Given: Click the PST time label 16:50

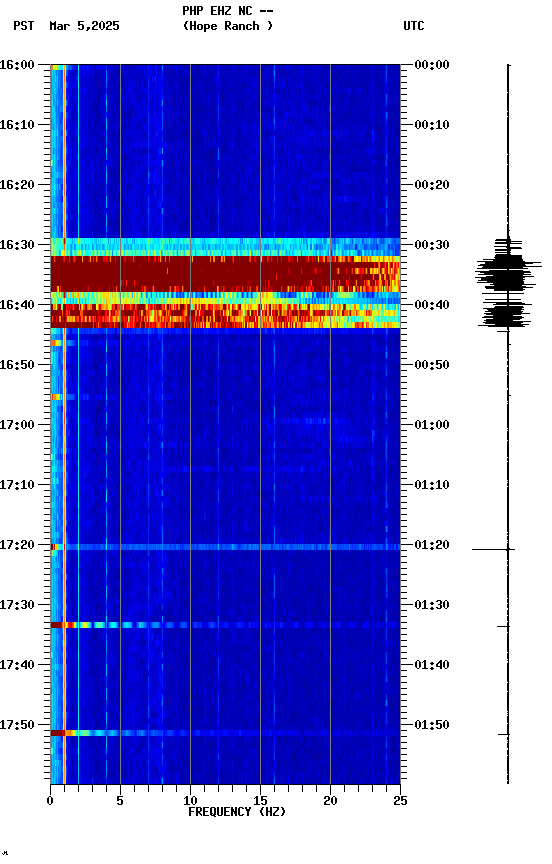Looking at the screenshot, I should click(x=17, y=365).
